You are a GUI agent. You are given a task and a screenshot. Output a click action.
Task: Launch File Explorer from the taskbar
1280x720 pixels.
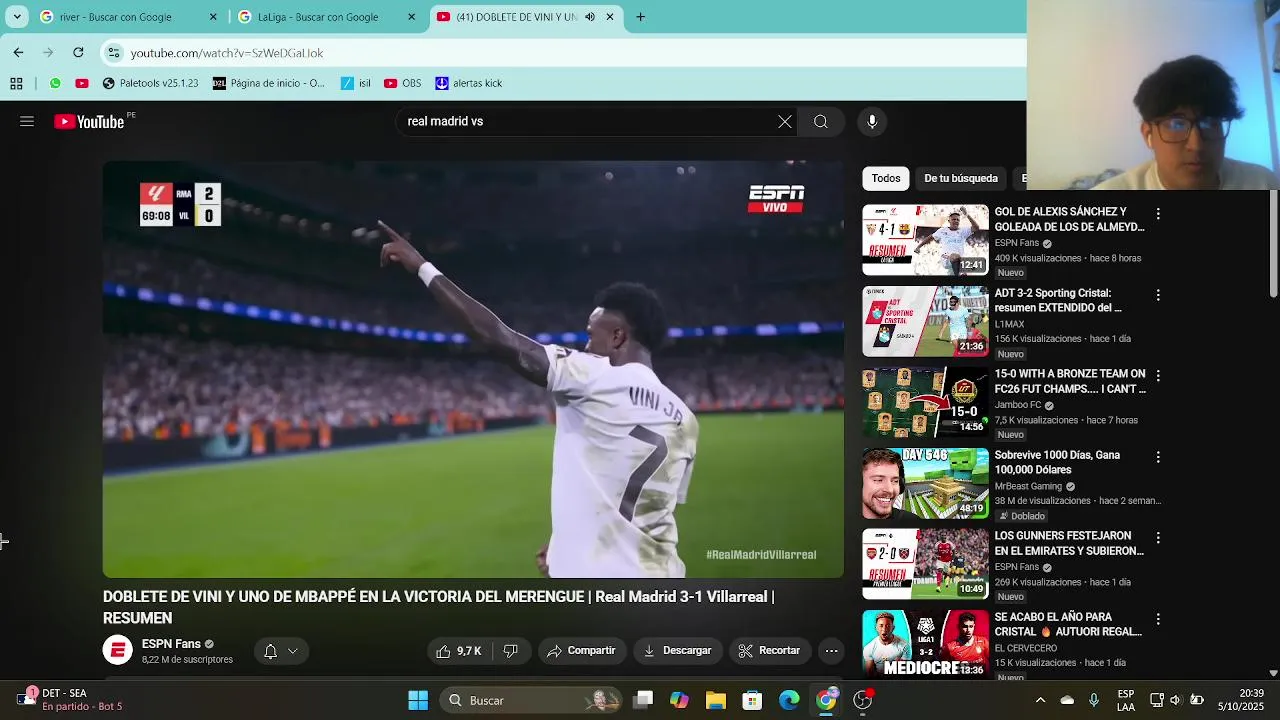click(x=716, y=700)
